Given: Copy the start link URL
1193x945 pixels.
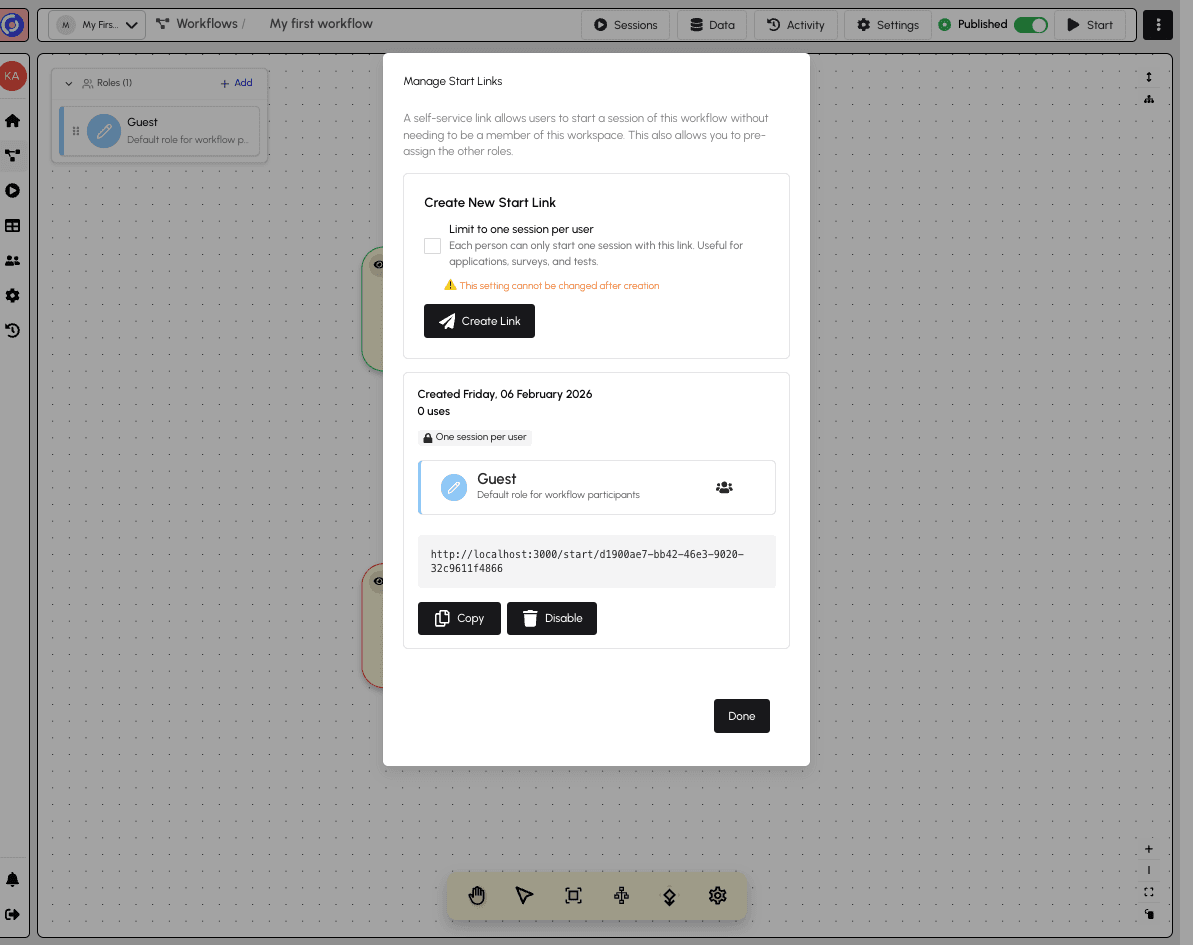Looking at the screenshot, I should (x=459, y=618).
